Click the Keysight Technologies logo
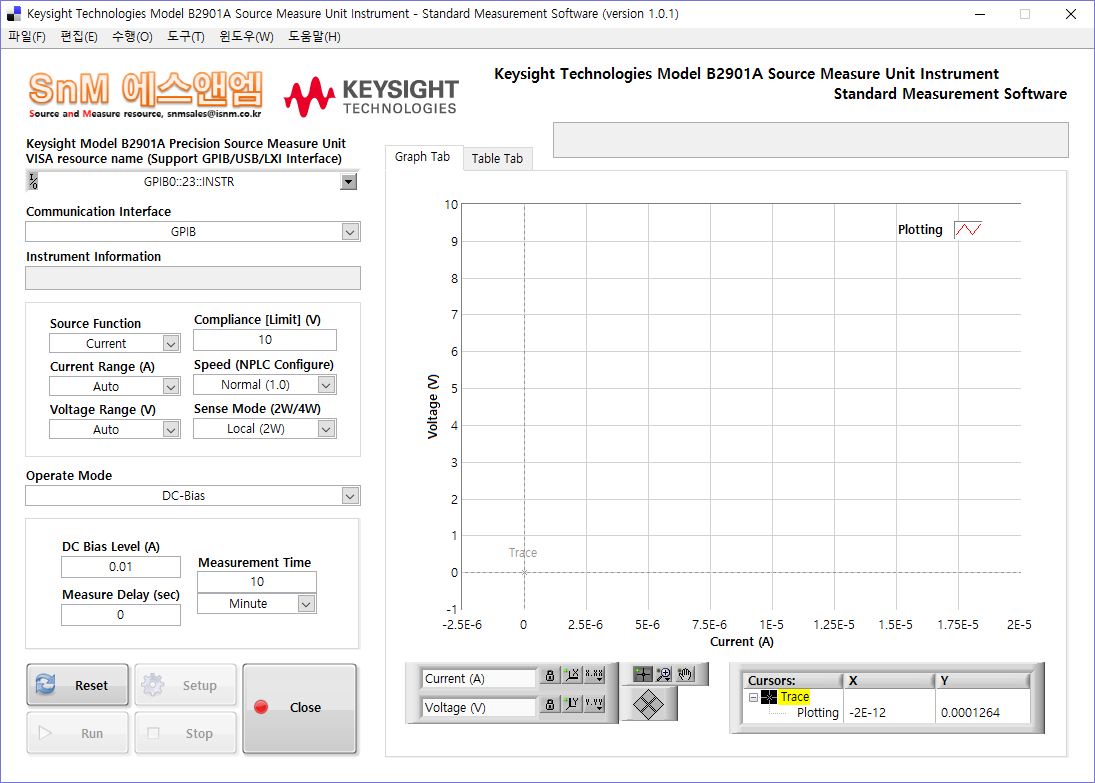 [x=371, y=96]
